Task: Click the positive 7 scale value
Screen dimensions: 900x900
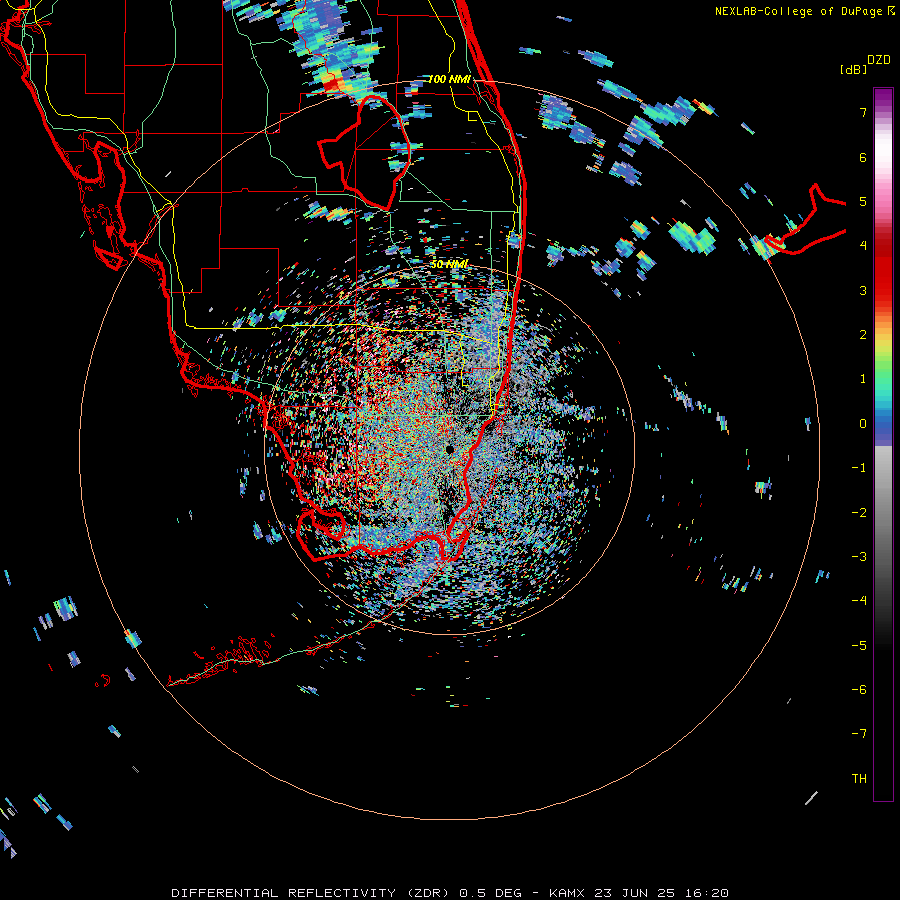Action: tap(863, 112)
